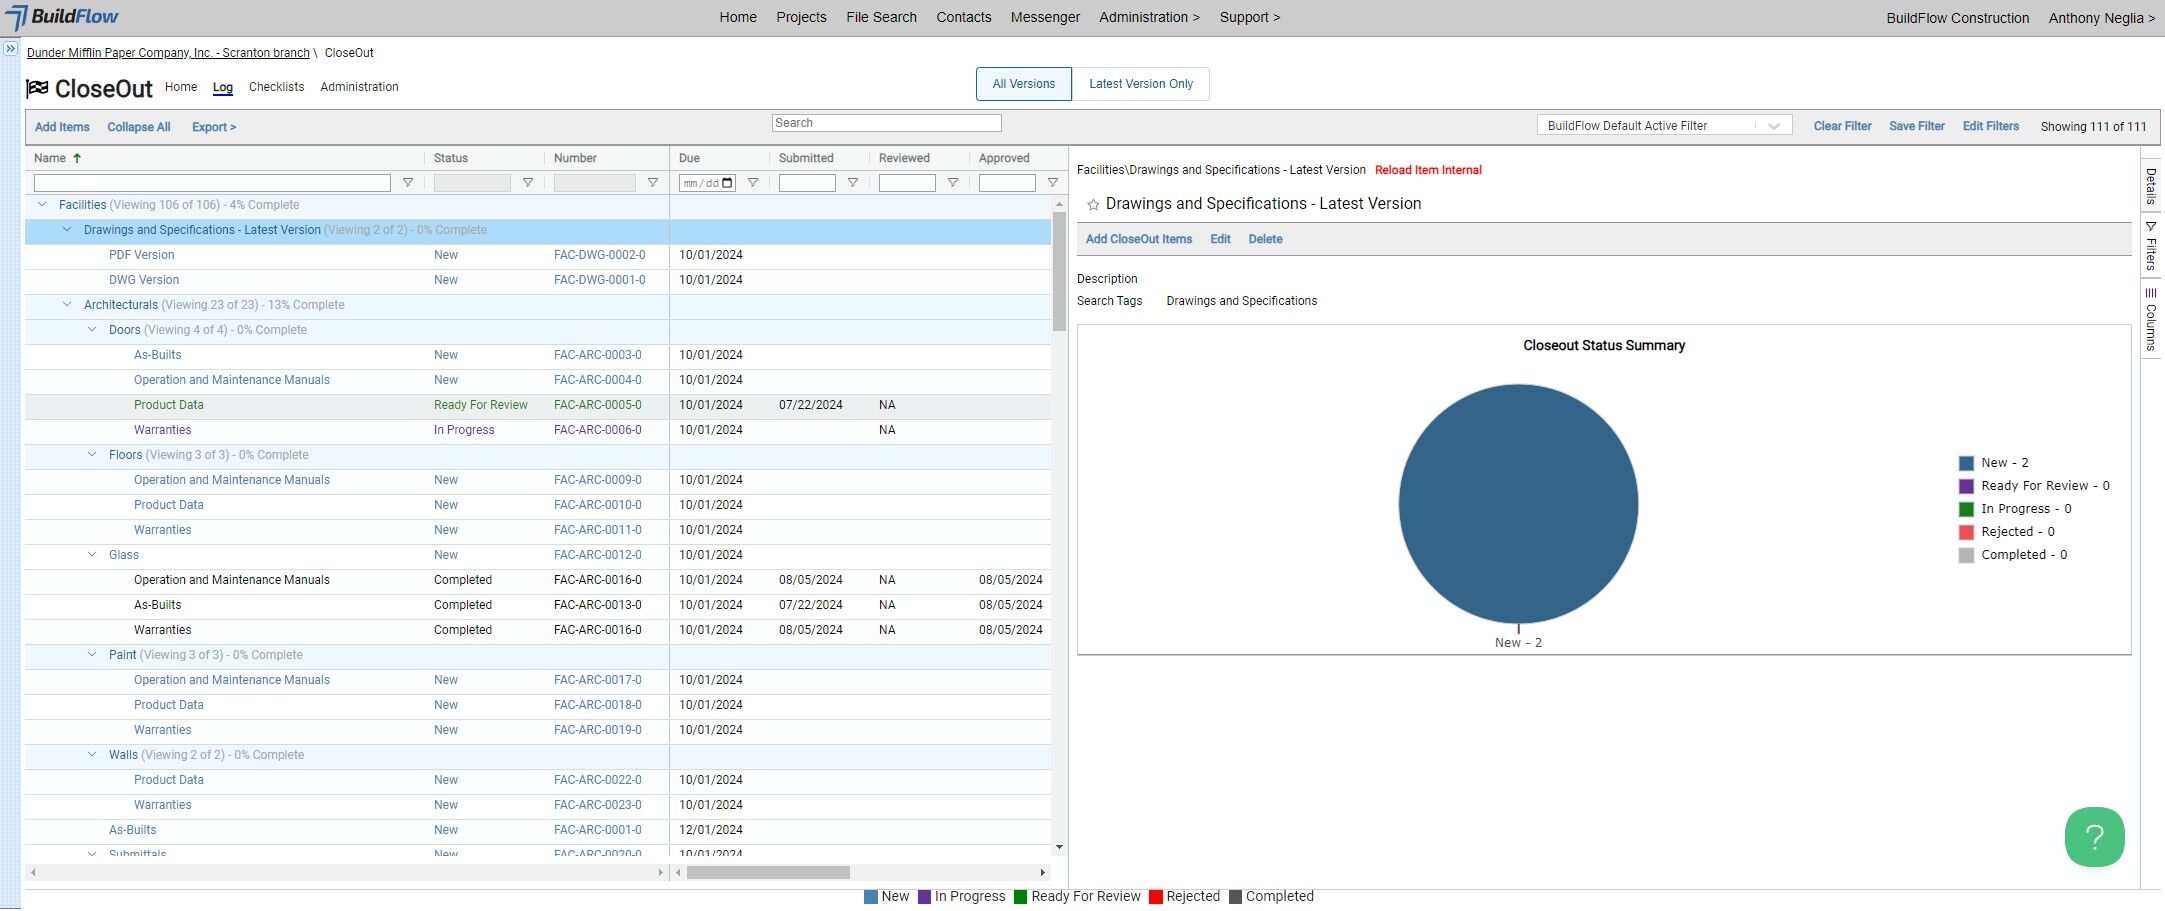Screen dimensions: 2165x911
Task: Click into the Search input field
Action: pyautogui.click(x=886, y=123)
